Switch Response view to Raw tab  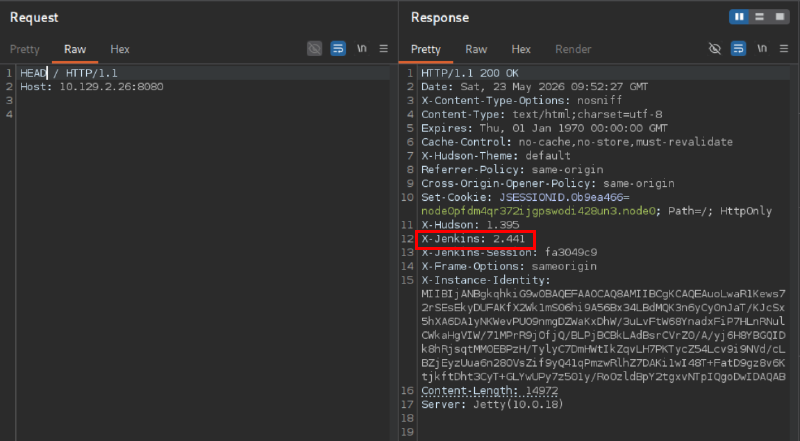(476, 49)
